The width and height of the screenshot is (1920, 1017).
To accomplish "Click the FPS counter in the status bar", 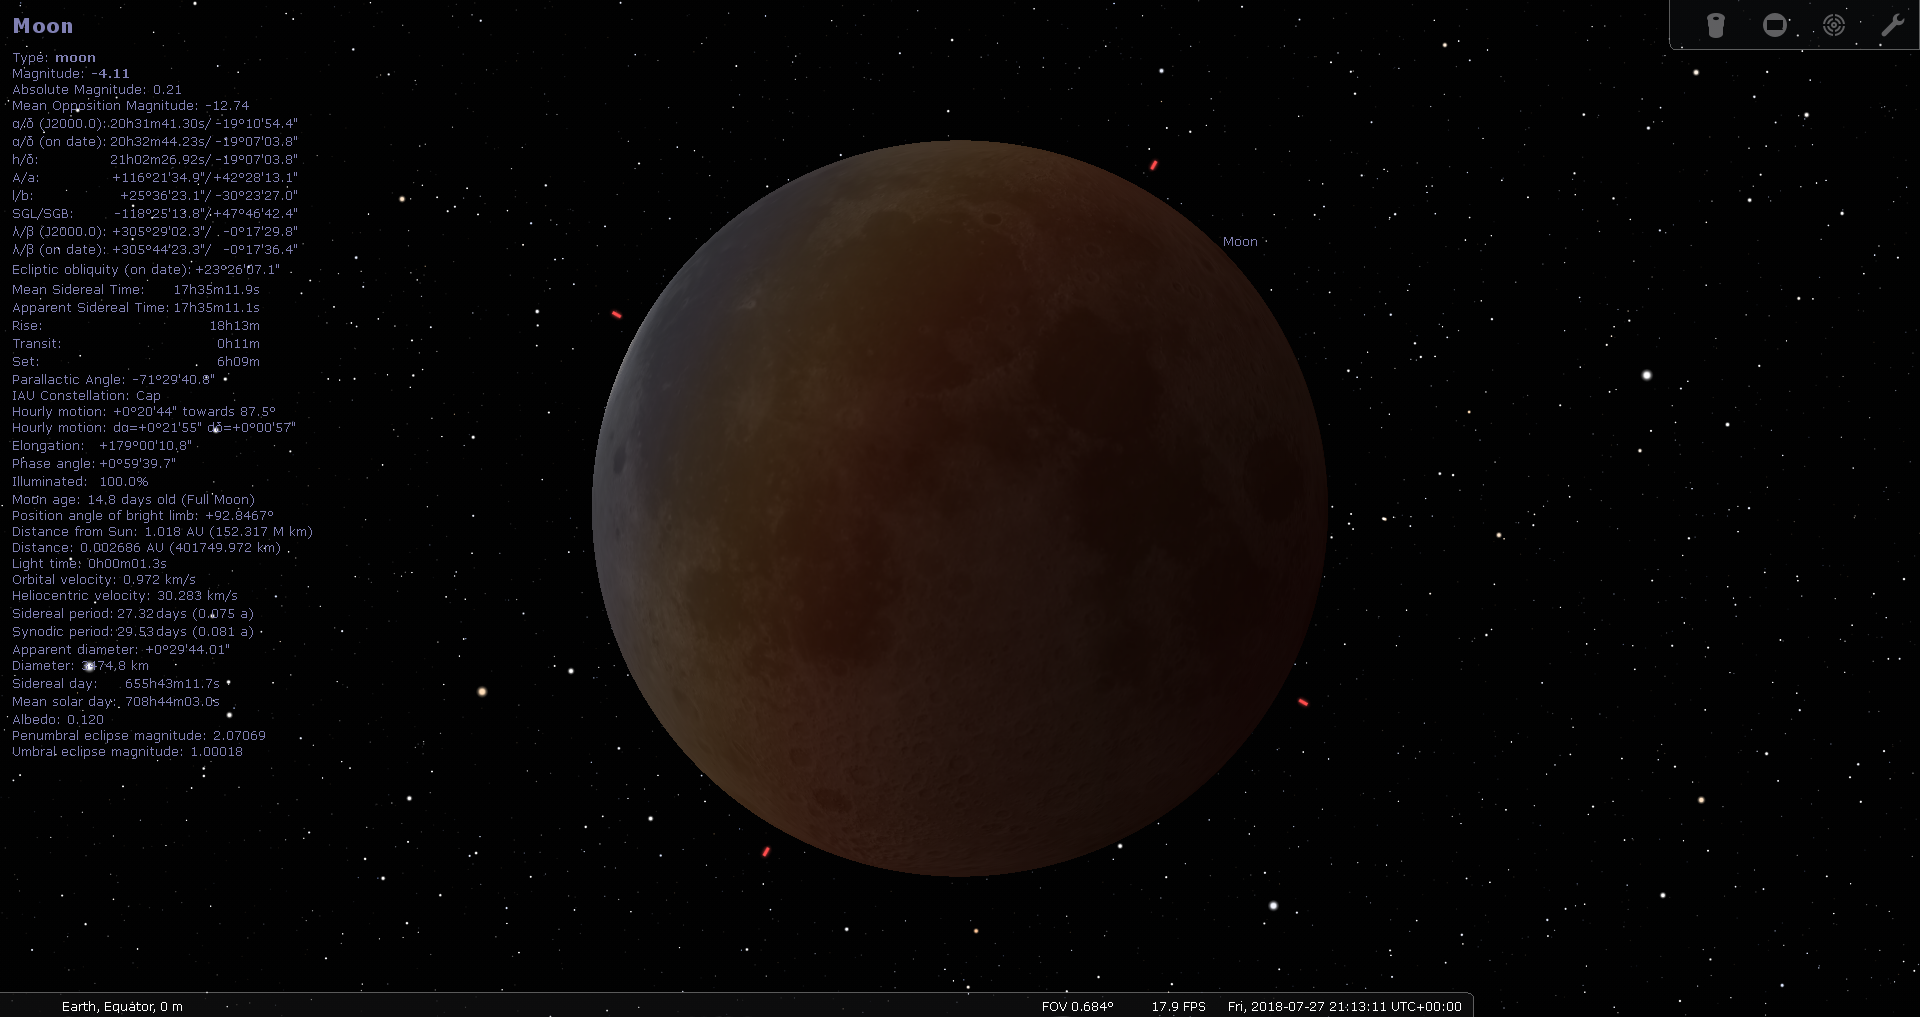I will [1177, 1006].
